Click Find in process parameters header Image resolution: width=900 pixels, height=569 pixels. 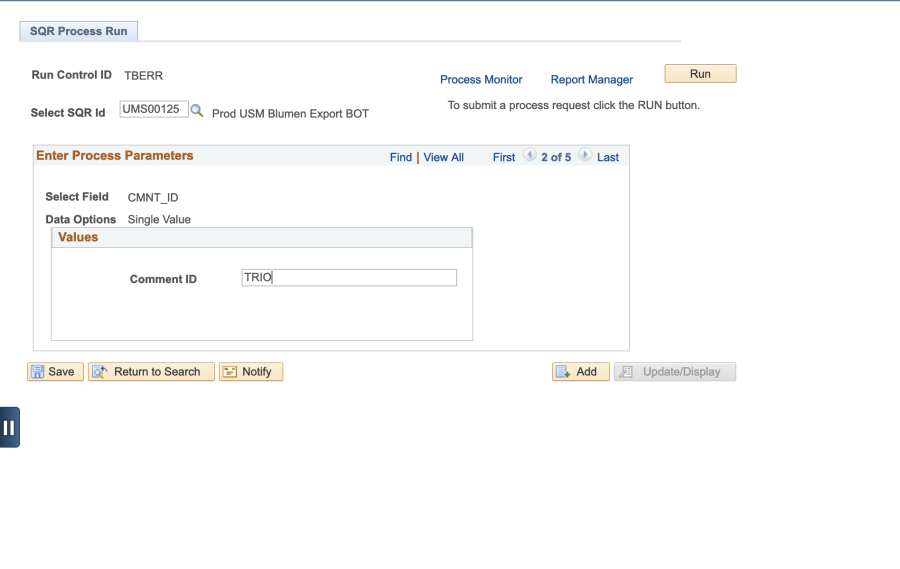click(401, 157)
